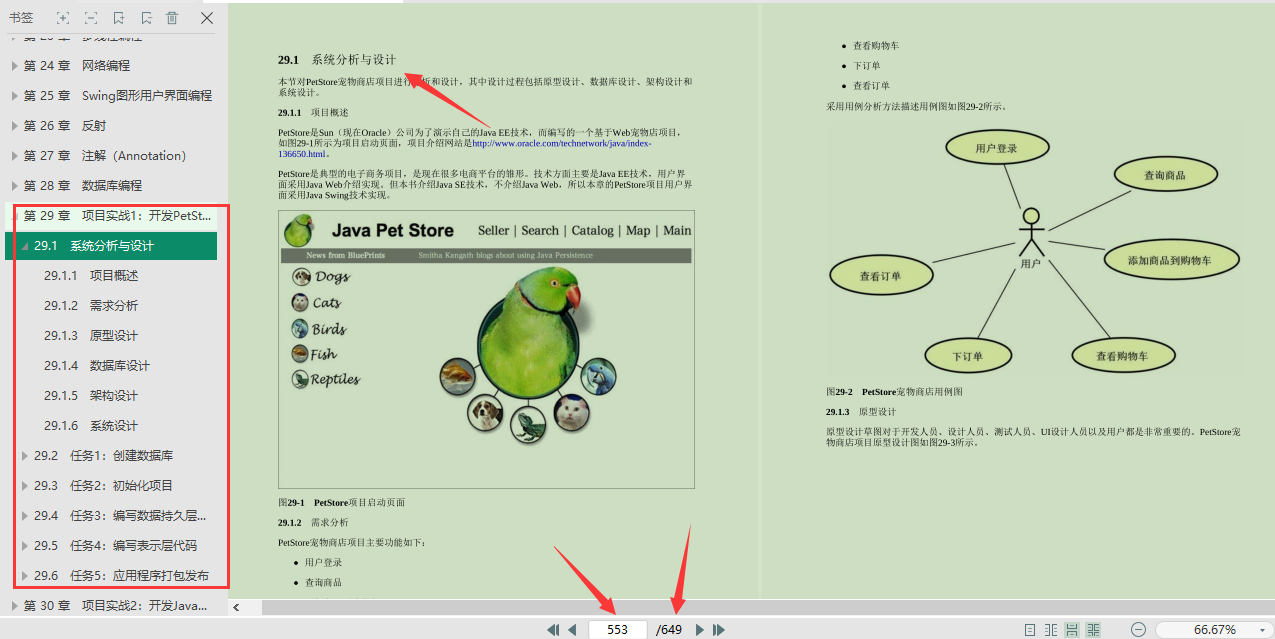Click the page number input field
The height and width of the screenshot is (639, 1275).
pos(617,630)
